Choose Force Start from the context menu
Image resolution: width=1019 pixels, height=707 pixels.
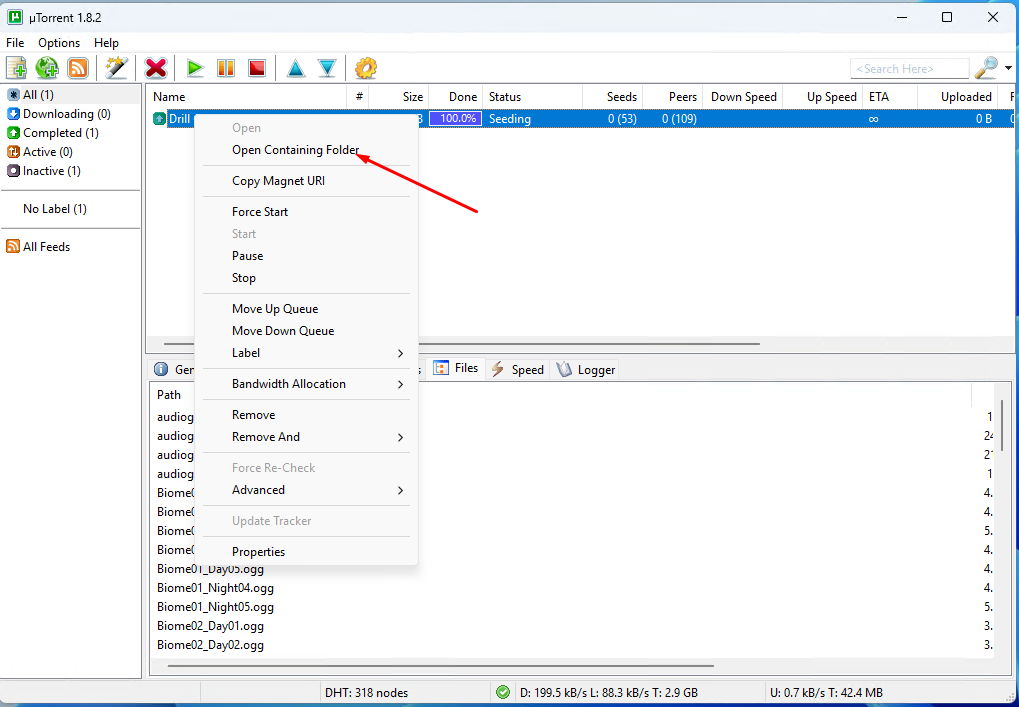point(306,212)
